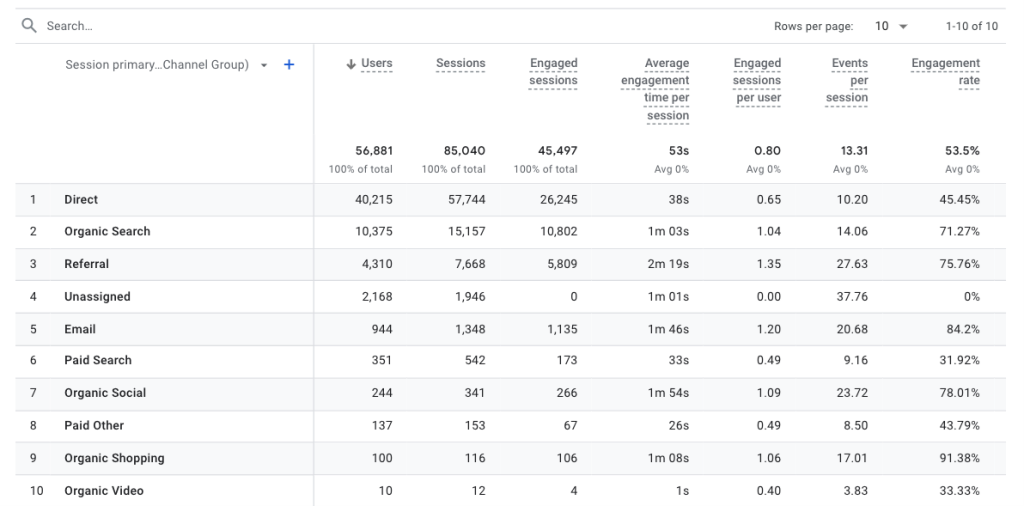Select the Direct channel row

[x=81, y=200]
